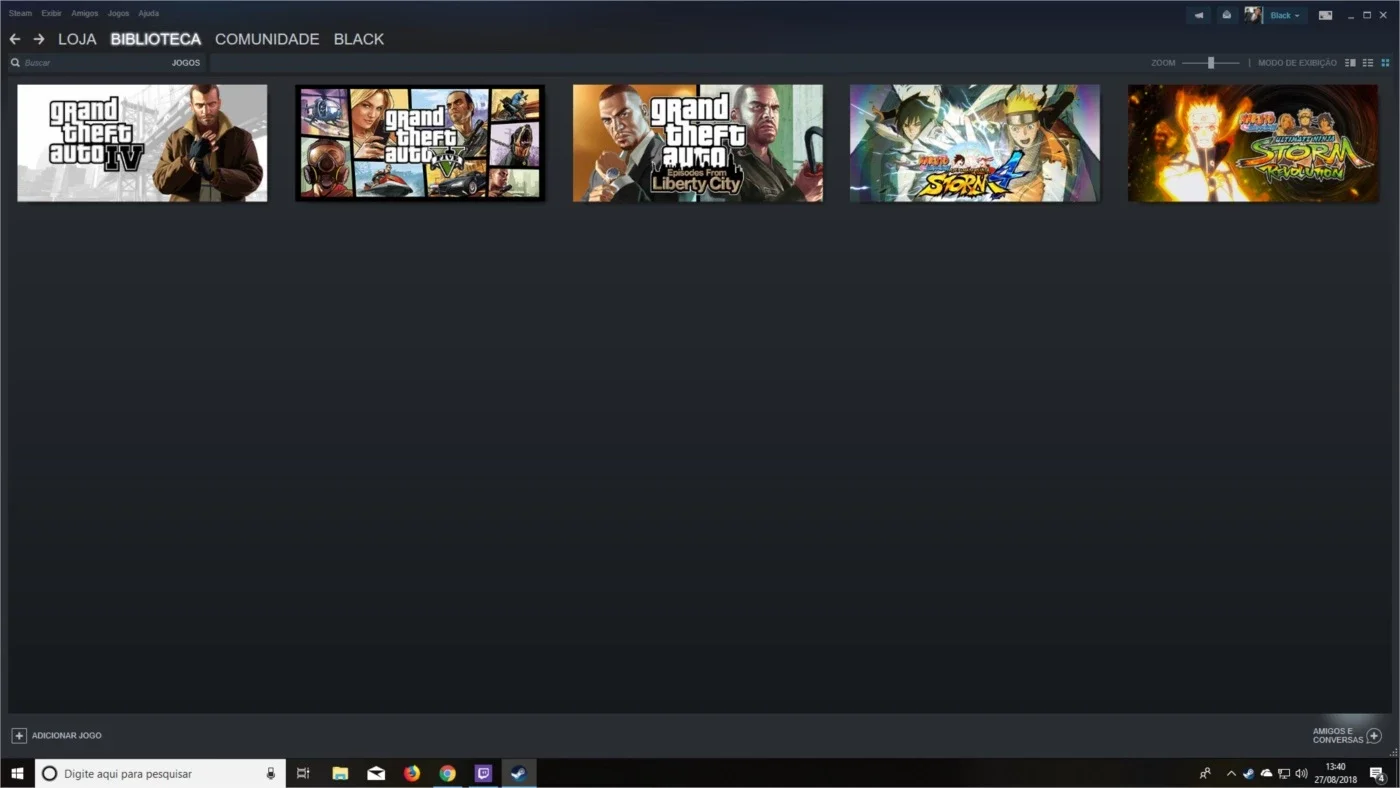
Task: Open the JOGOS filter dropdown
Action: [186, 63]
